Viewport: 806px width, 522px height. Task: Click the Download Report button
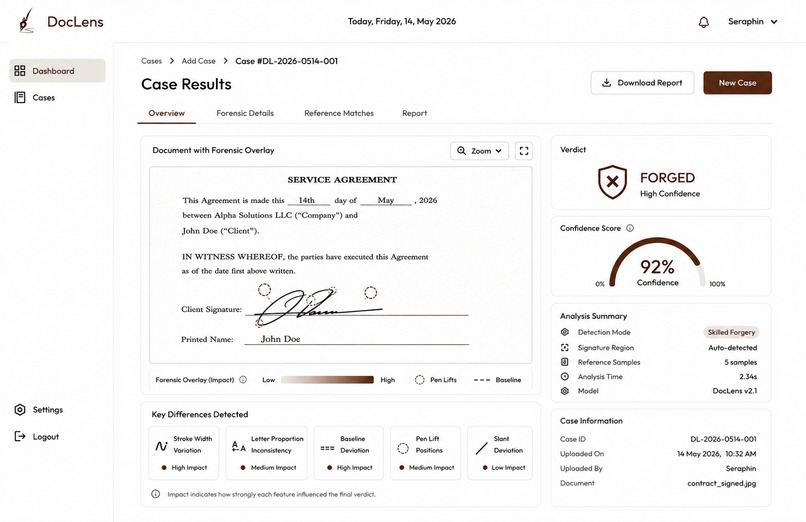coord(642,83)
